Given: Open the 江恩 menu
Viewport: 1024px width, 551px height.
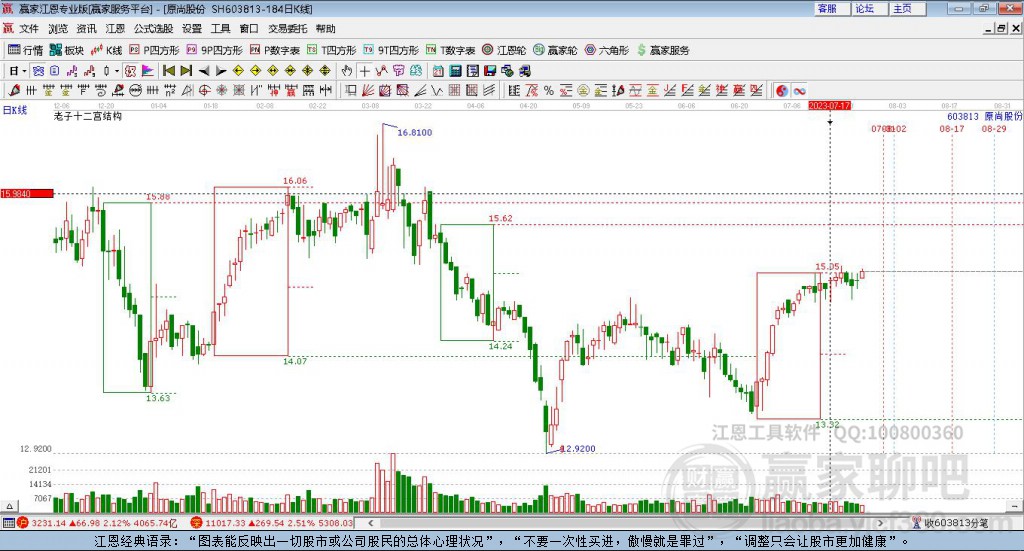Looking at the screenshot, I should [x=115, y=29].
